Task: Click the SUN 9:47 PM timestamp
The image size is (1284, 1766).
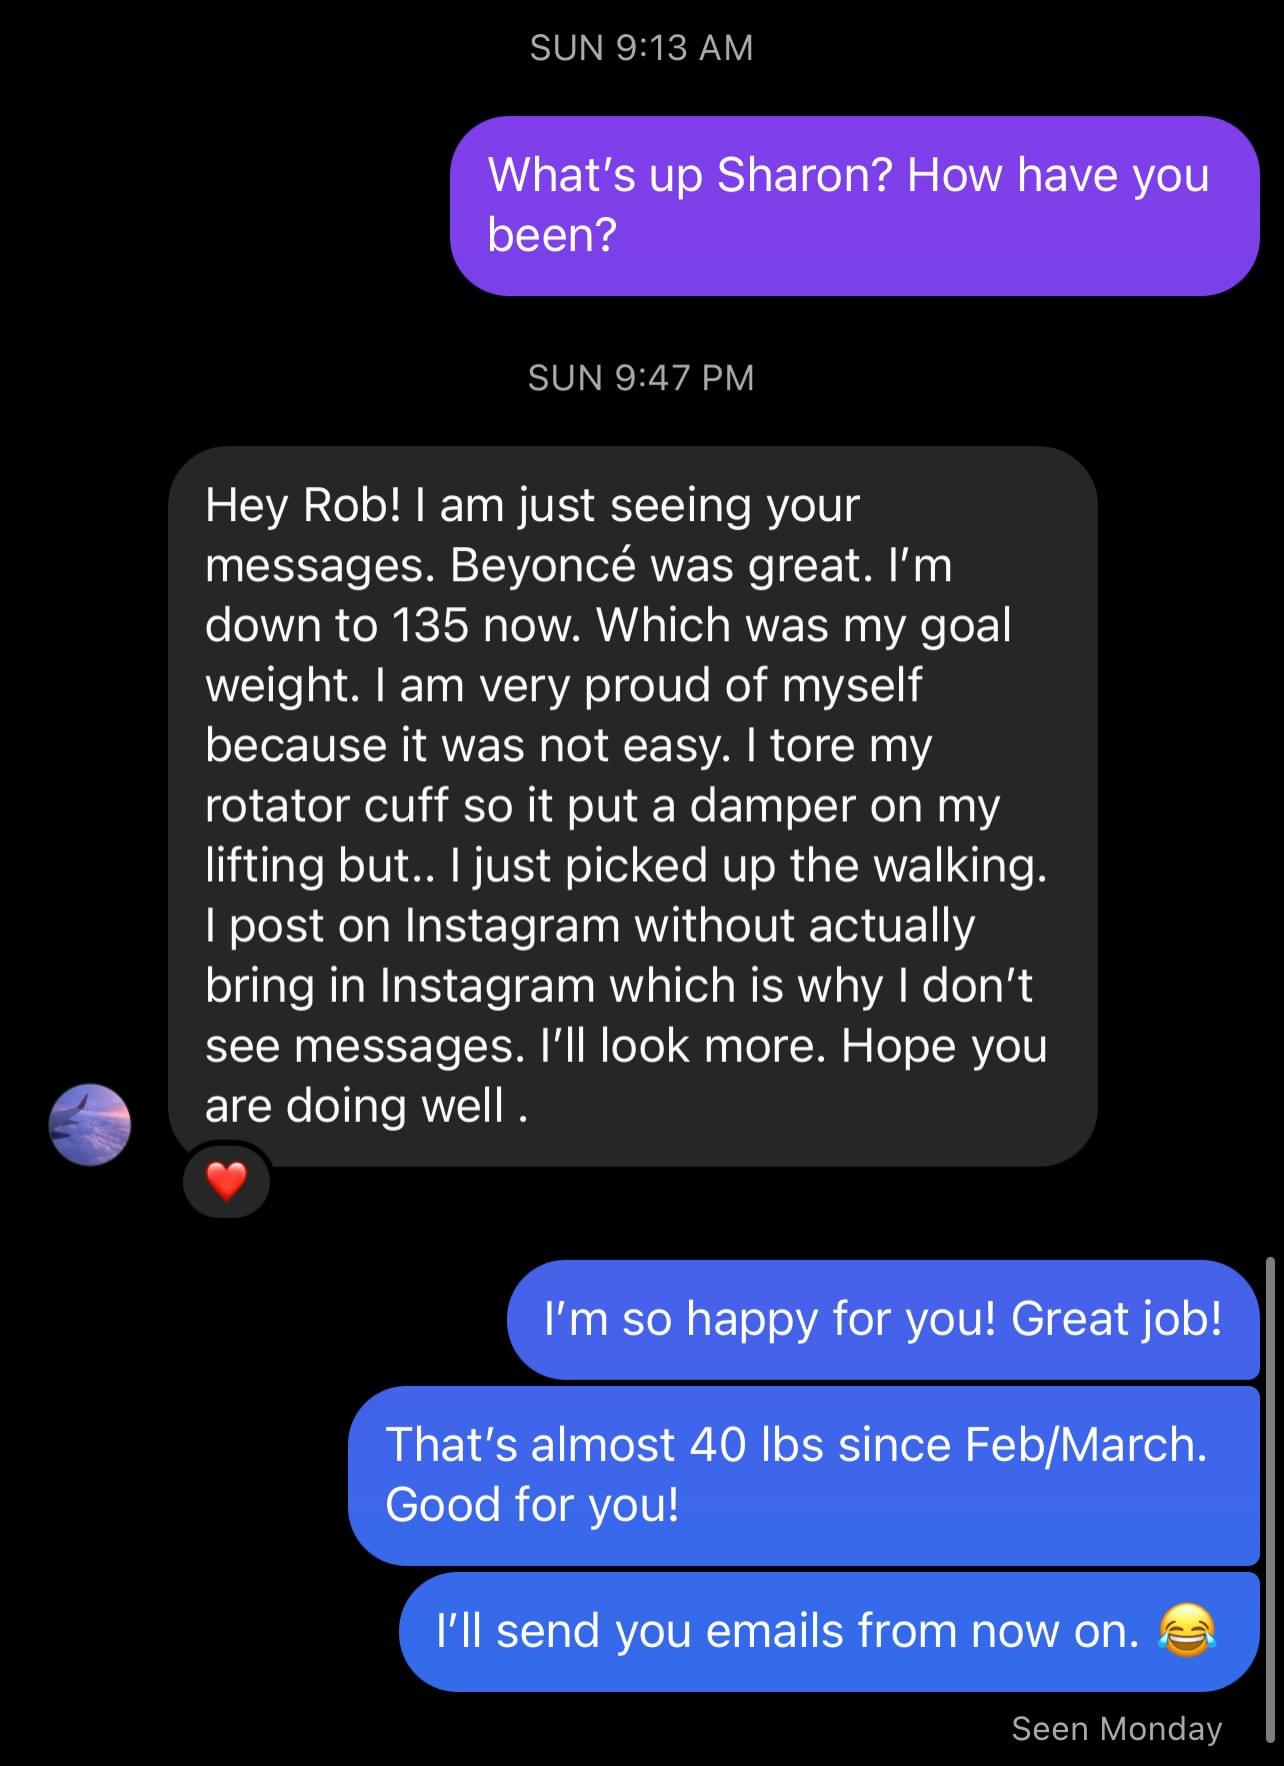Action: tap(641, 378)
